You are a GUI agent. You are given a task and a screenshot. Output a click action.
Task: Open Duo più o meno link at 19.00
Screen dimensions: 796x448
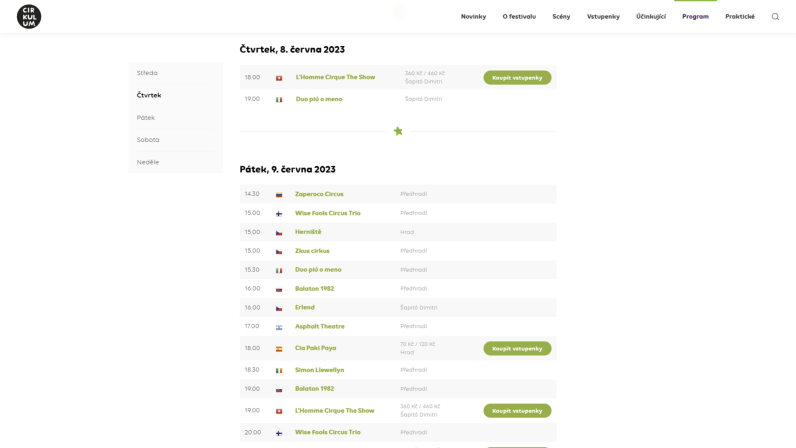coord(319,99)
